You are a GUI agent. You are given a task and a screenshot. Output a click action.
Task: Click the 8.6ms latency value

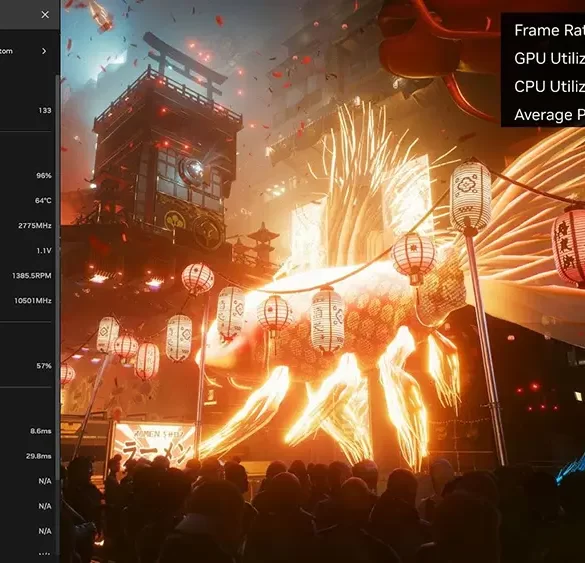pos(41,431)
